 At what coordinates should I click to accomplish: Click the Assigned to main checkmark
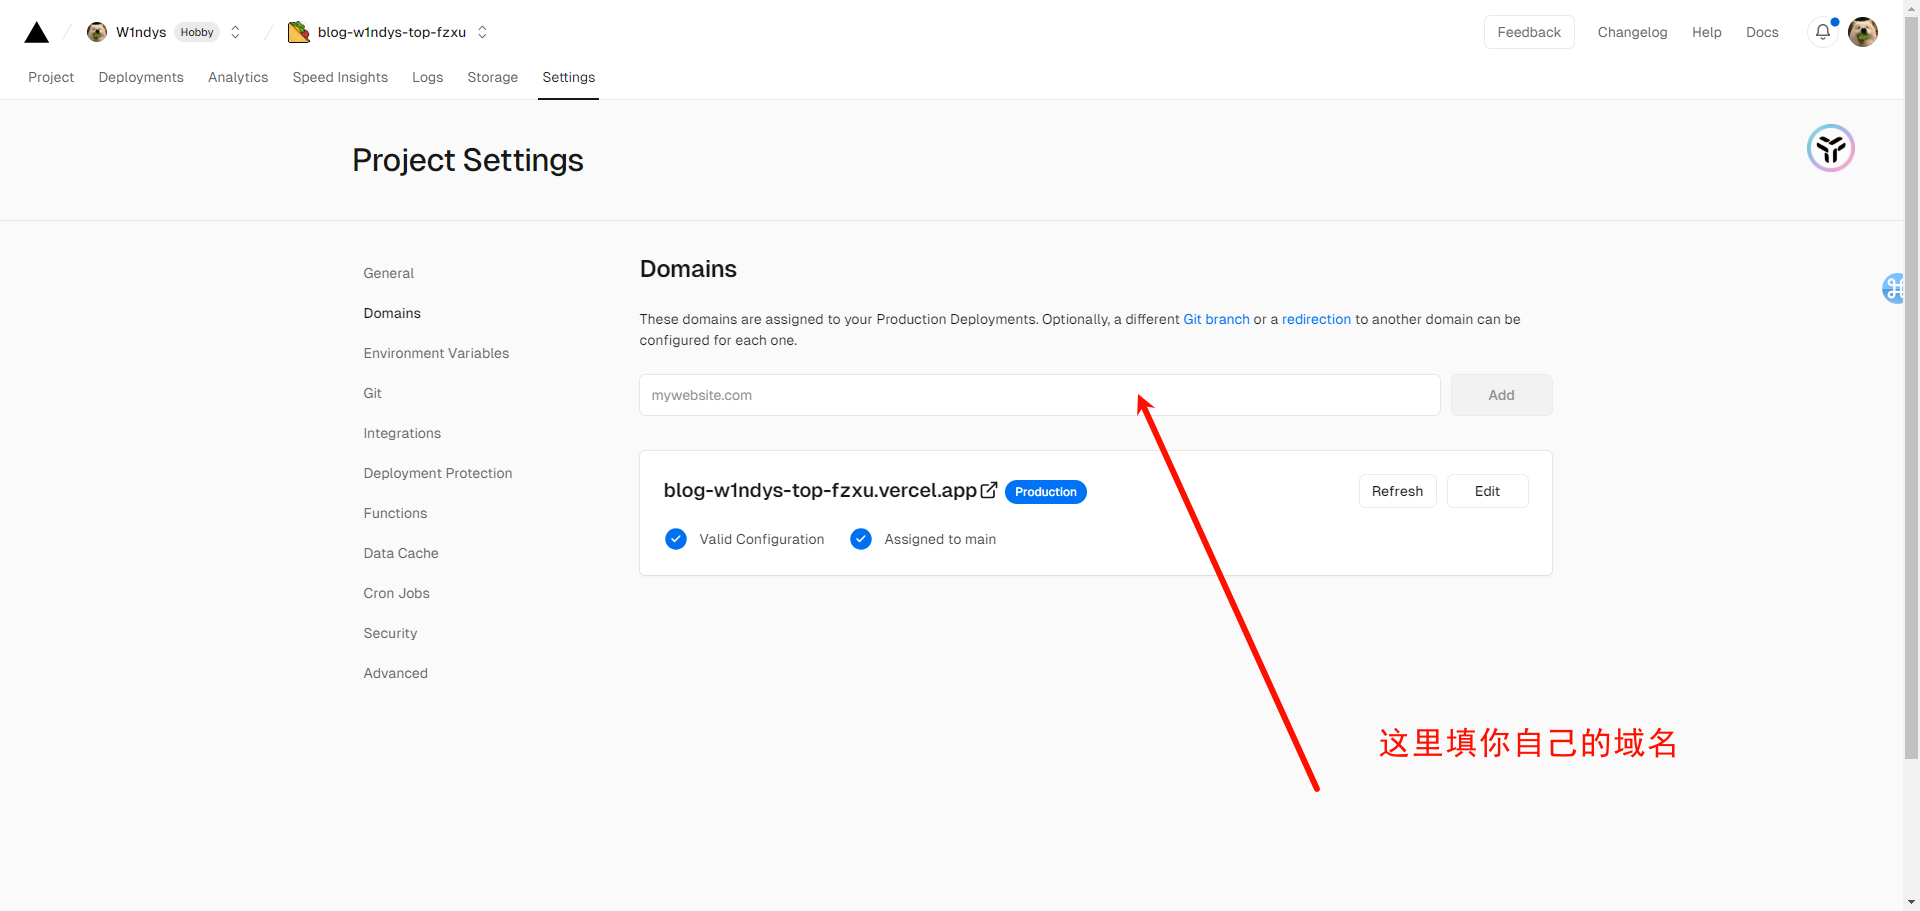pyautogui.click(x=861, y=539)
